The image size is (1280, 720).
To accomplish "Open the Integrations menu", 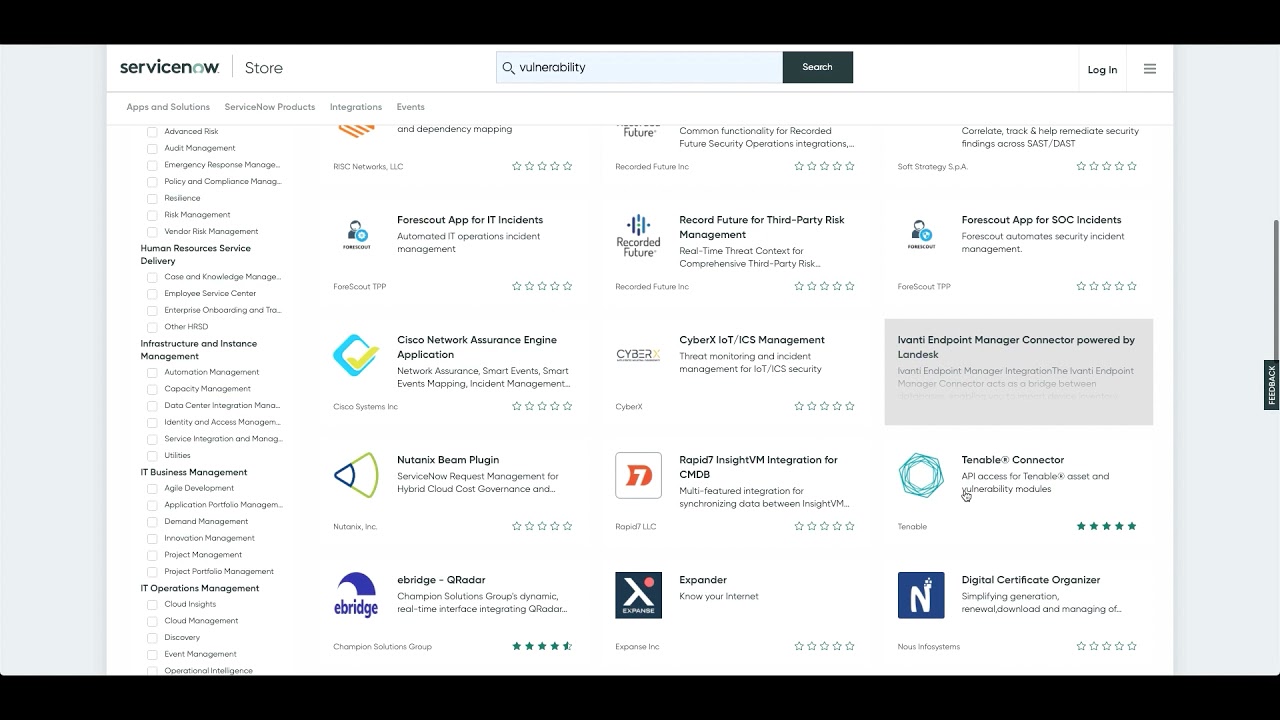I will point(356,107).
